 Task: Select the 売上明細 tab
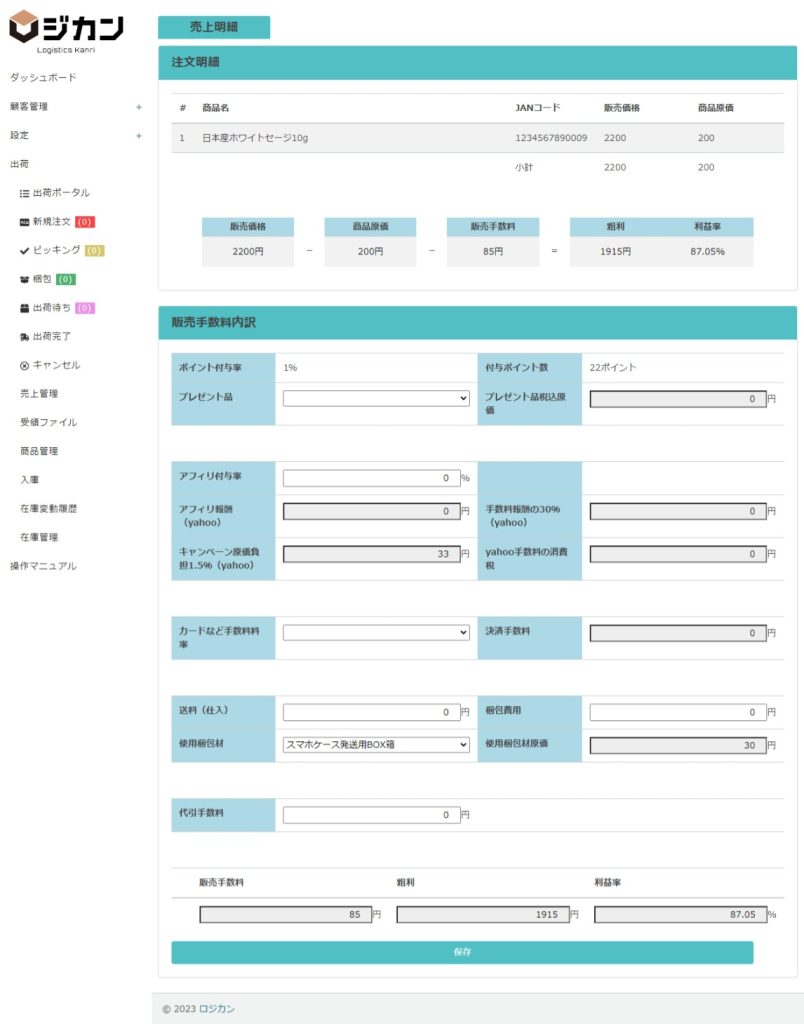(x=213, y=27)
